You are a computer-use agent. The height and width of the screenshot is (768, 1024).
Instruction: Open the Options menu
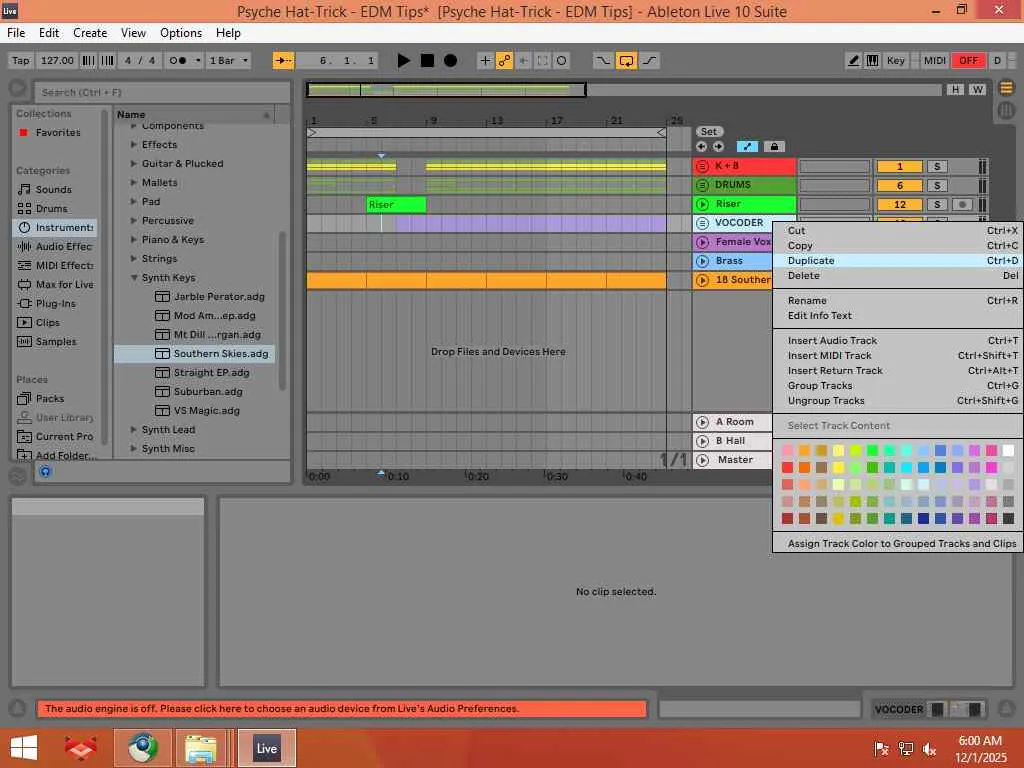click(x=181, y=33)
